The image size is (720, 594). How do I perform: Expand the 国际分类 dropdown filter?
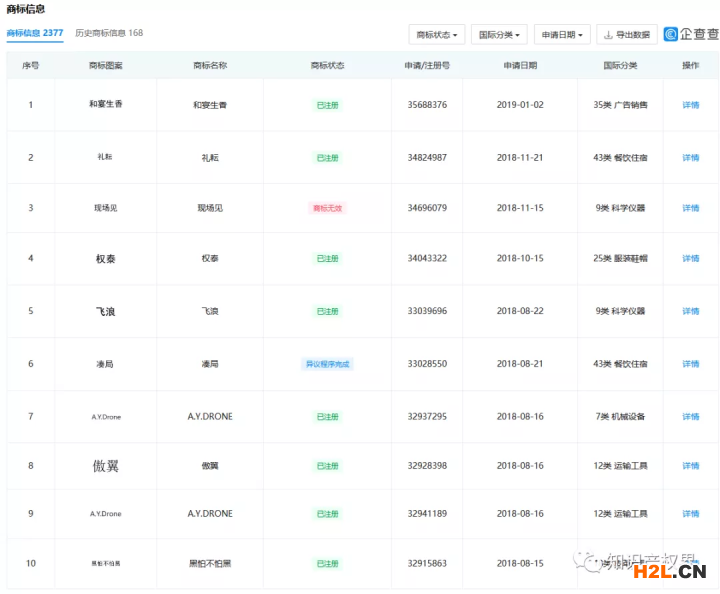click(499, 35)
